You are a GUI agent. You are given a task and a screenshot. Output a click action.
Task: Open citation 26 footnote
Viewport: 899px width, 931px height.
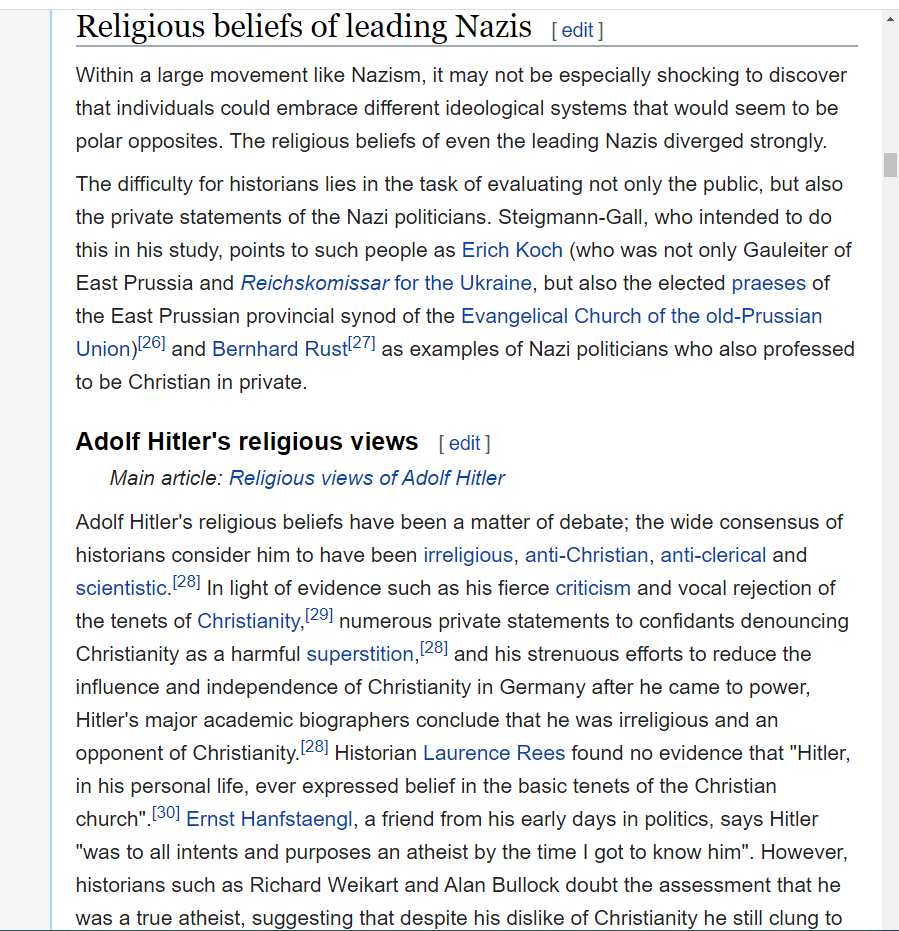point(151,343)
